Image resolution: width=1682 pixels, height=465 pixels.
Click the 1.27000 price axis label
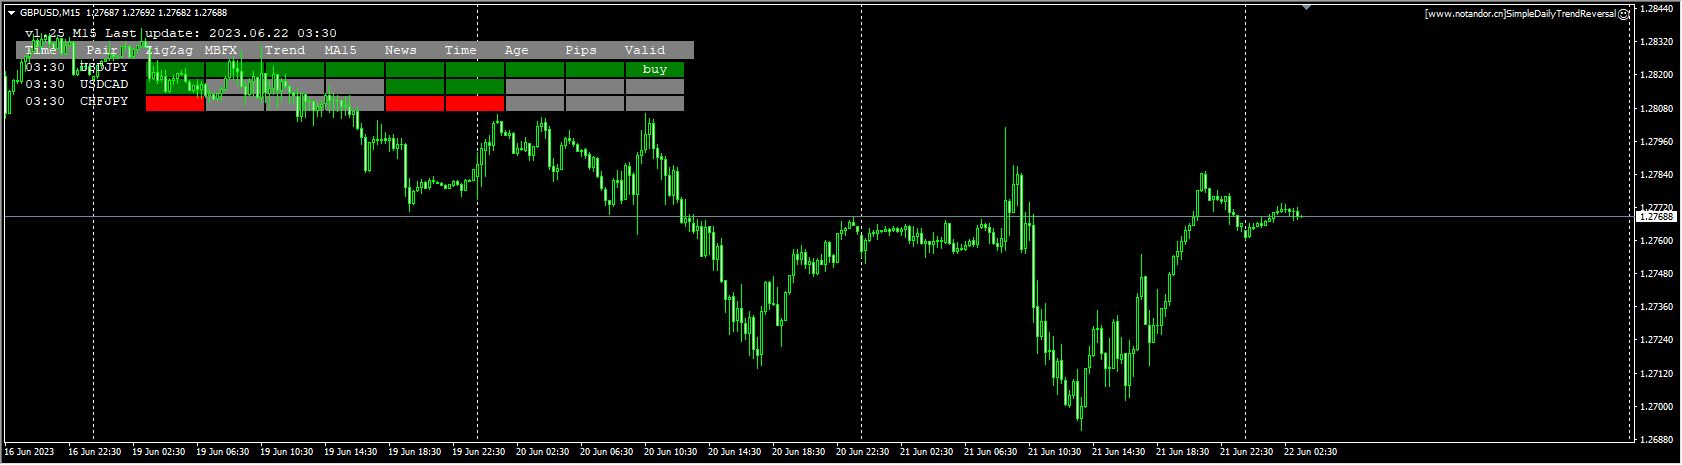(x=1657, y=407)
